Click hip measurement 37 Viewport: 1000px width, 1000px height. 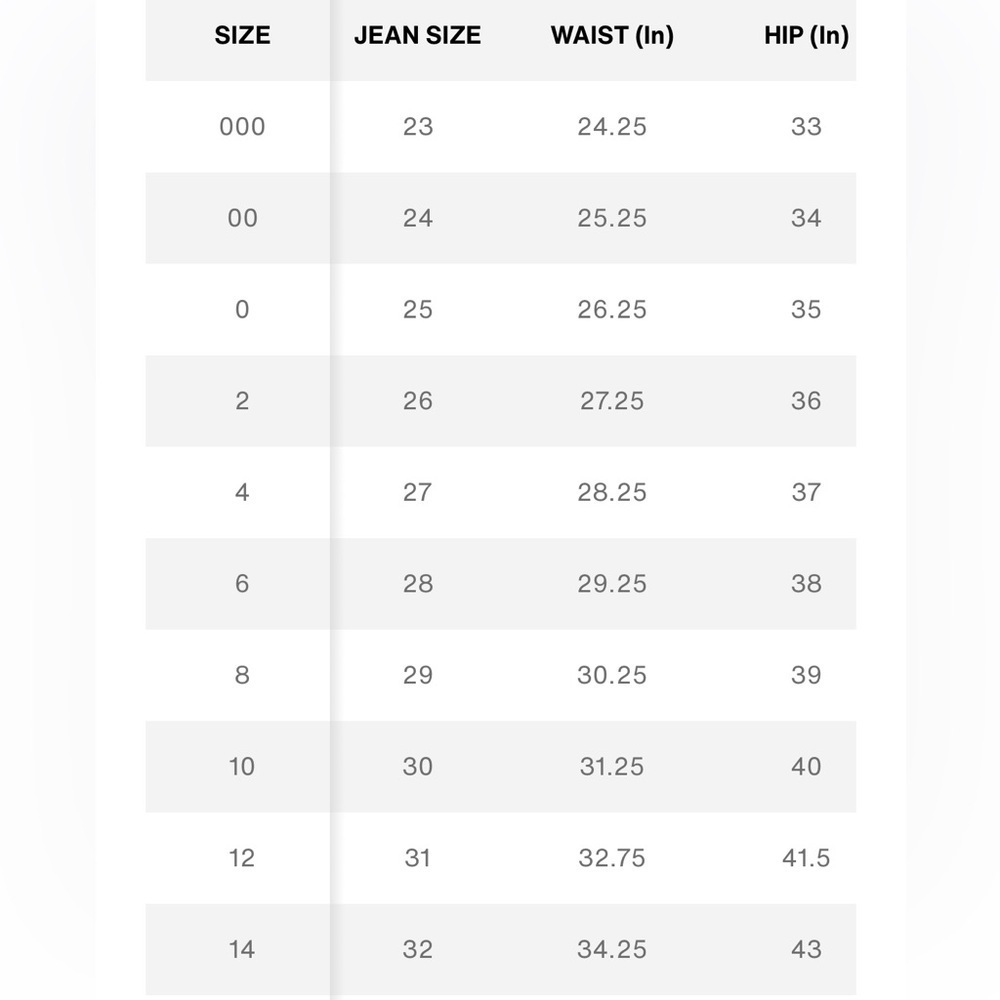coord(806,492)
